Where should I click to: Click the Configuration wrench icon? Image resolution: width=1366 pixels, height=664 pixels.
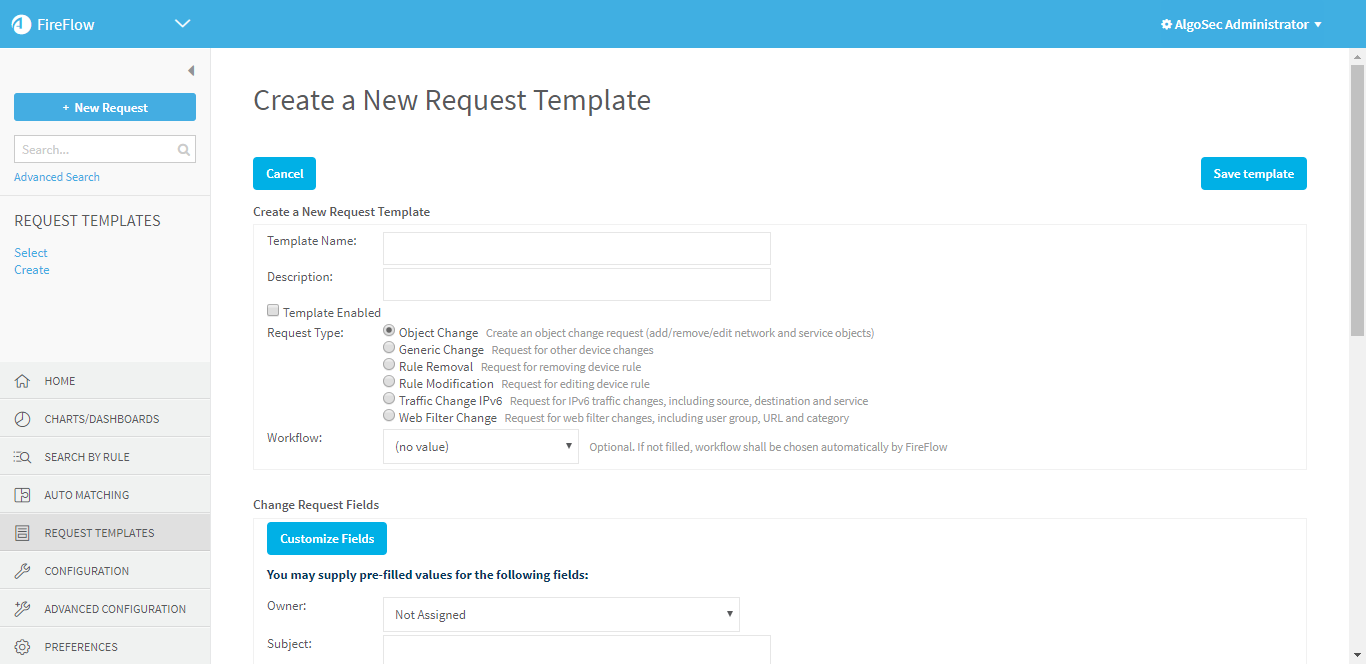click(22, 571)
